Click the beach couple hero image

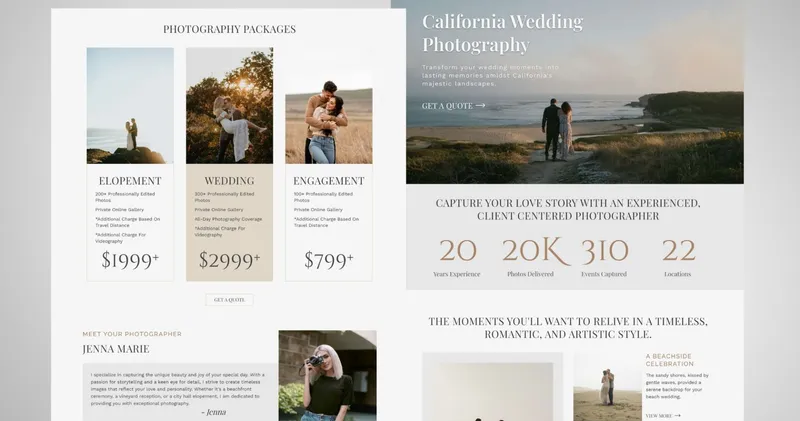tap(575, 92)
